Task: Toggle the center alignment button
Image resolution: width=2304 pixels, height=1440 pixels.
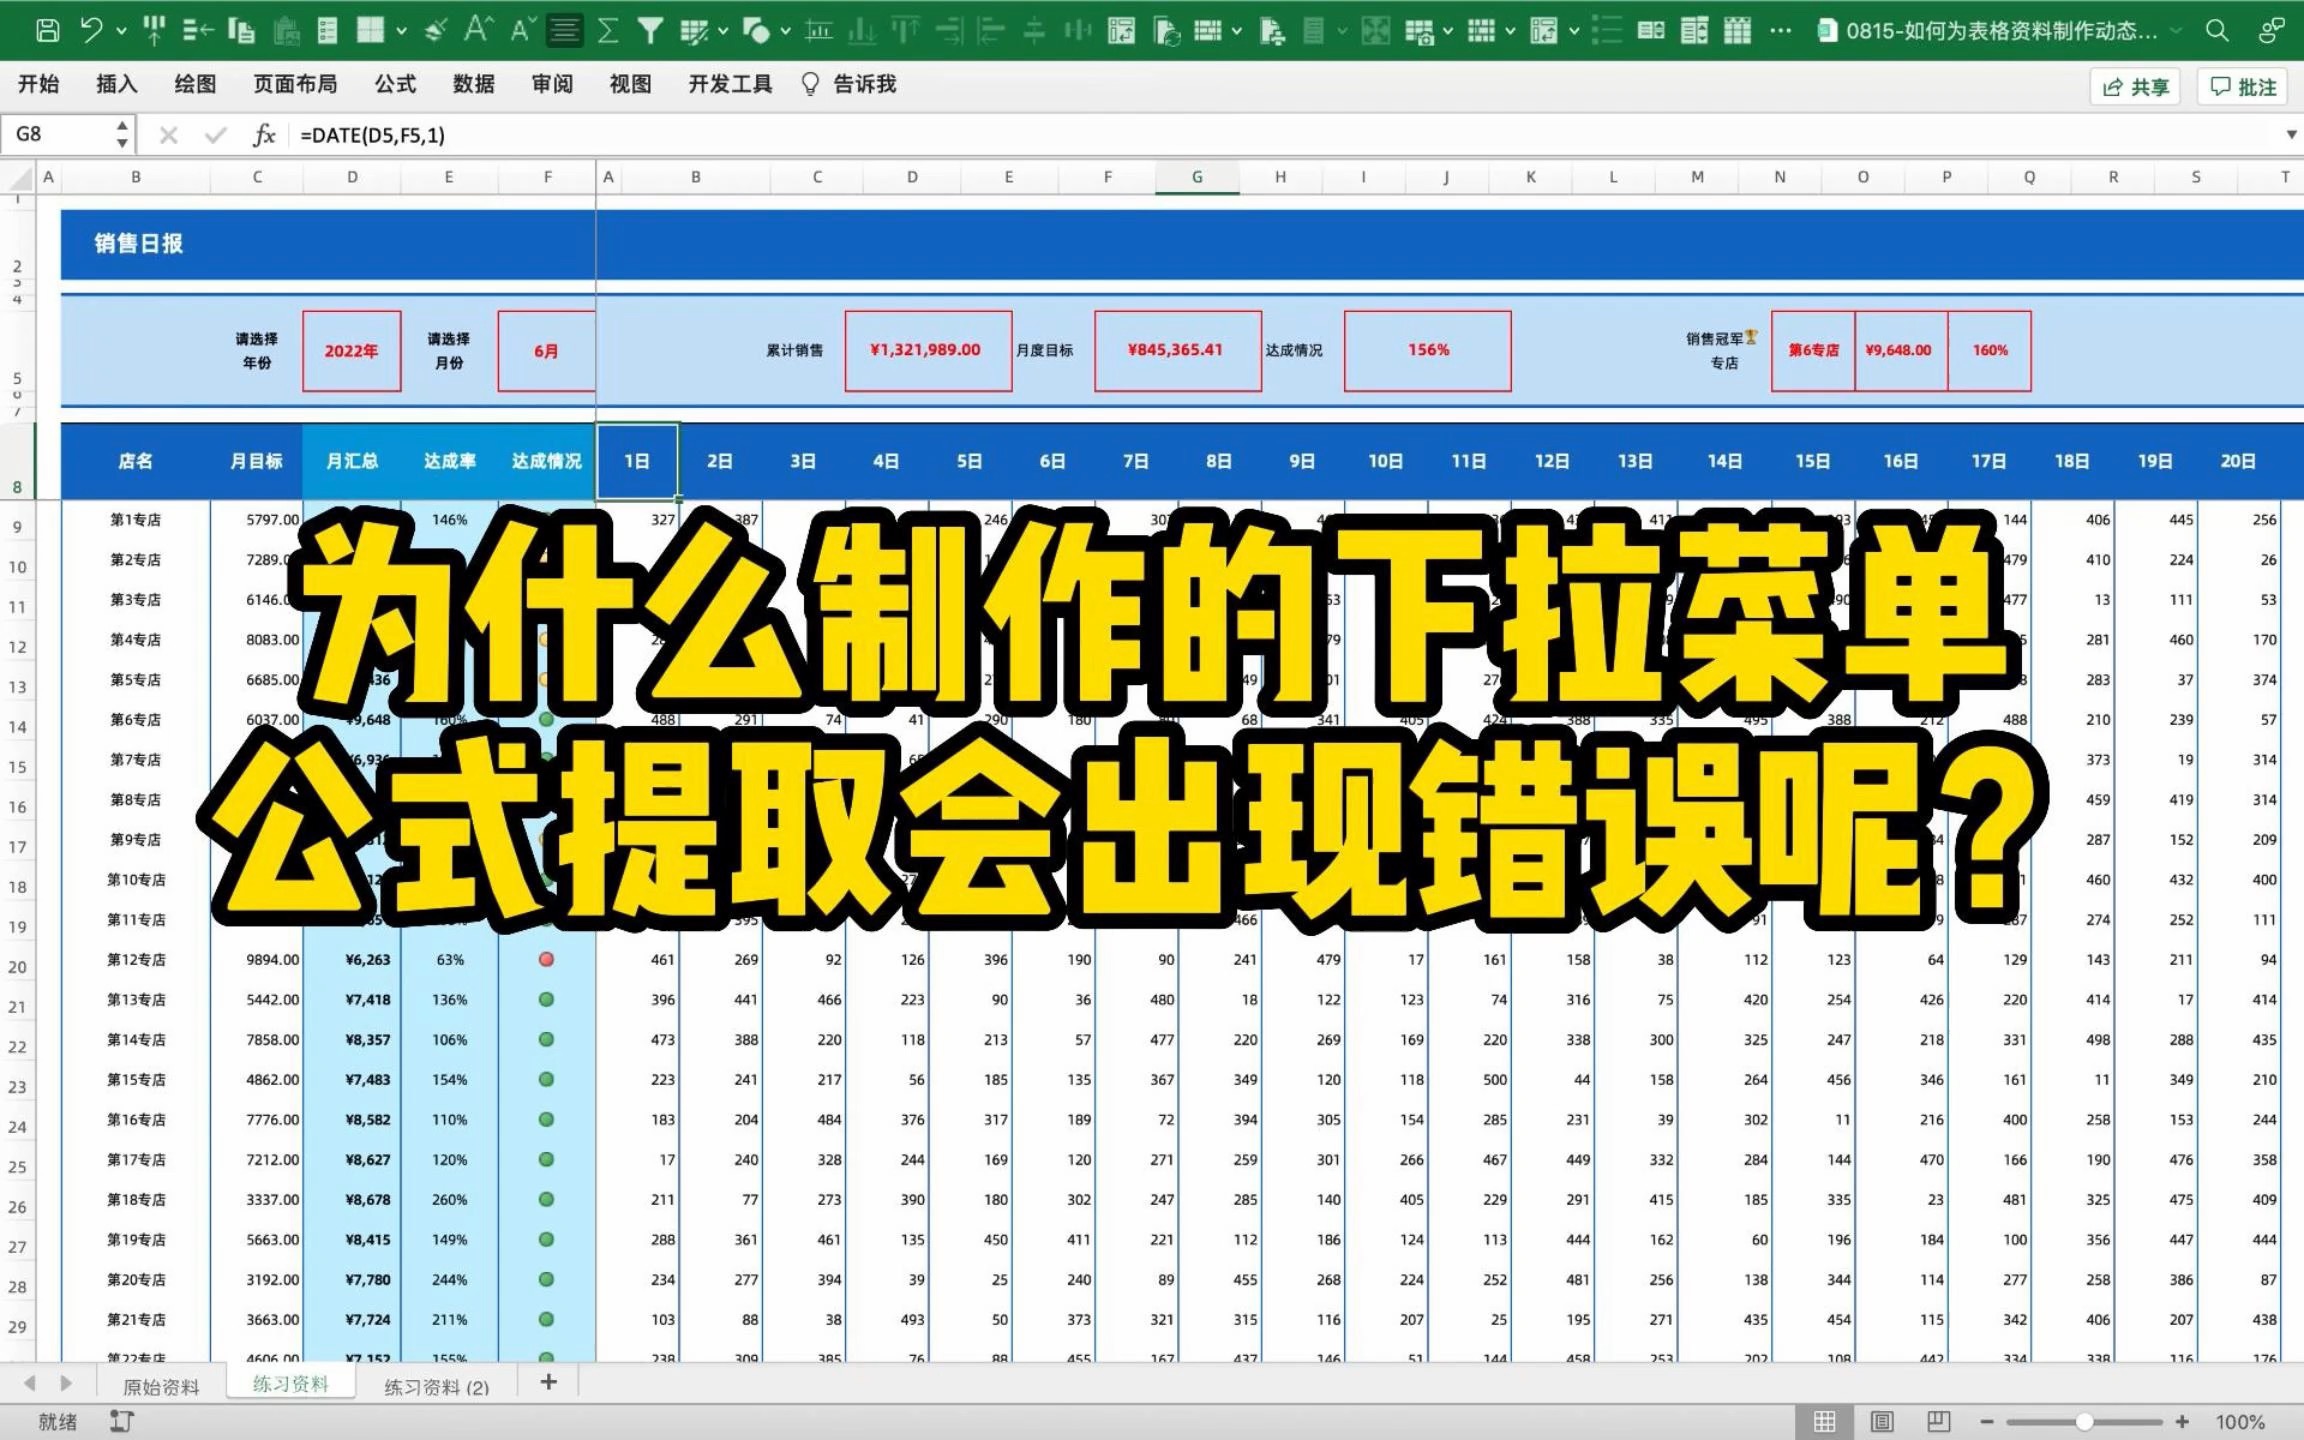Action: (565, 31)
